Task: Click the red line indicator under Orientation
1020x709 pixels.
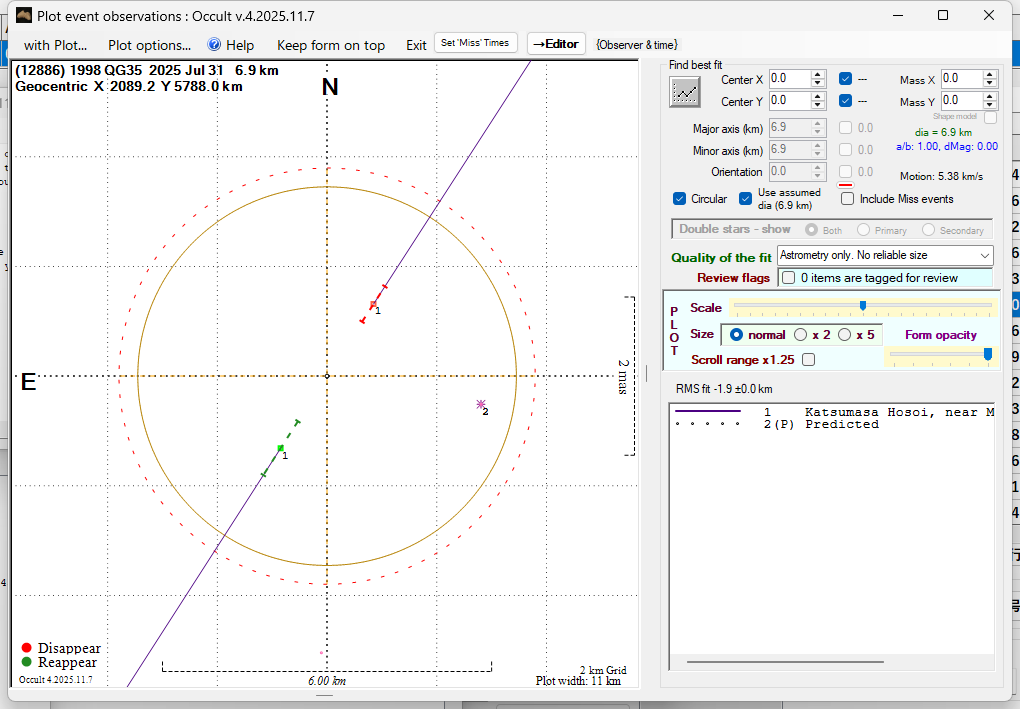Action: pos(844,185)
